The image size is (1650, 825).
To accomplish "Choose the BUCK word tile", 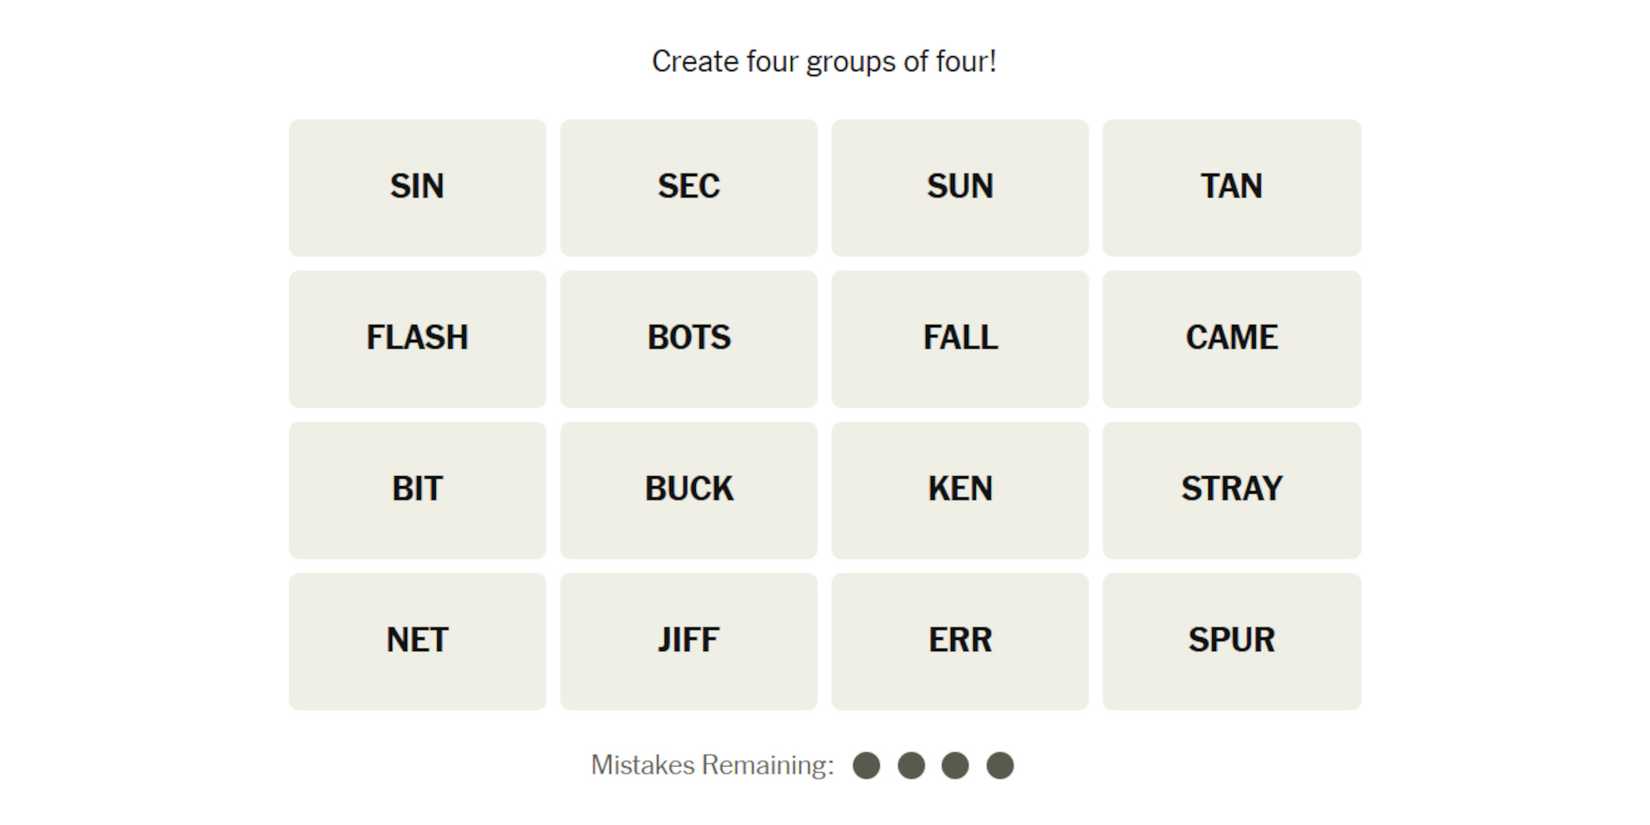I will tap(688, 490).
